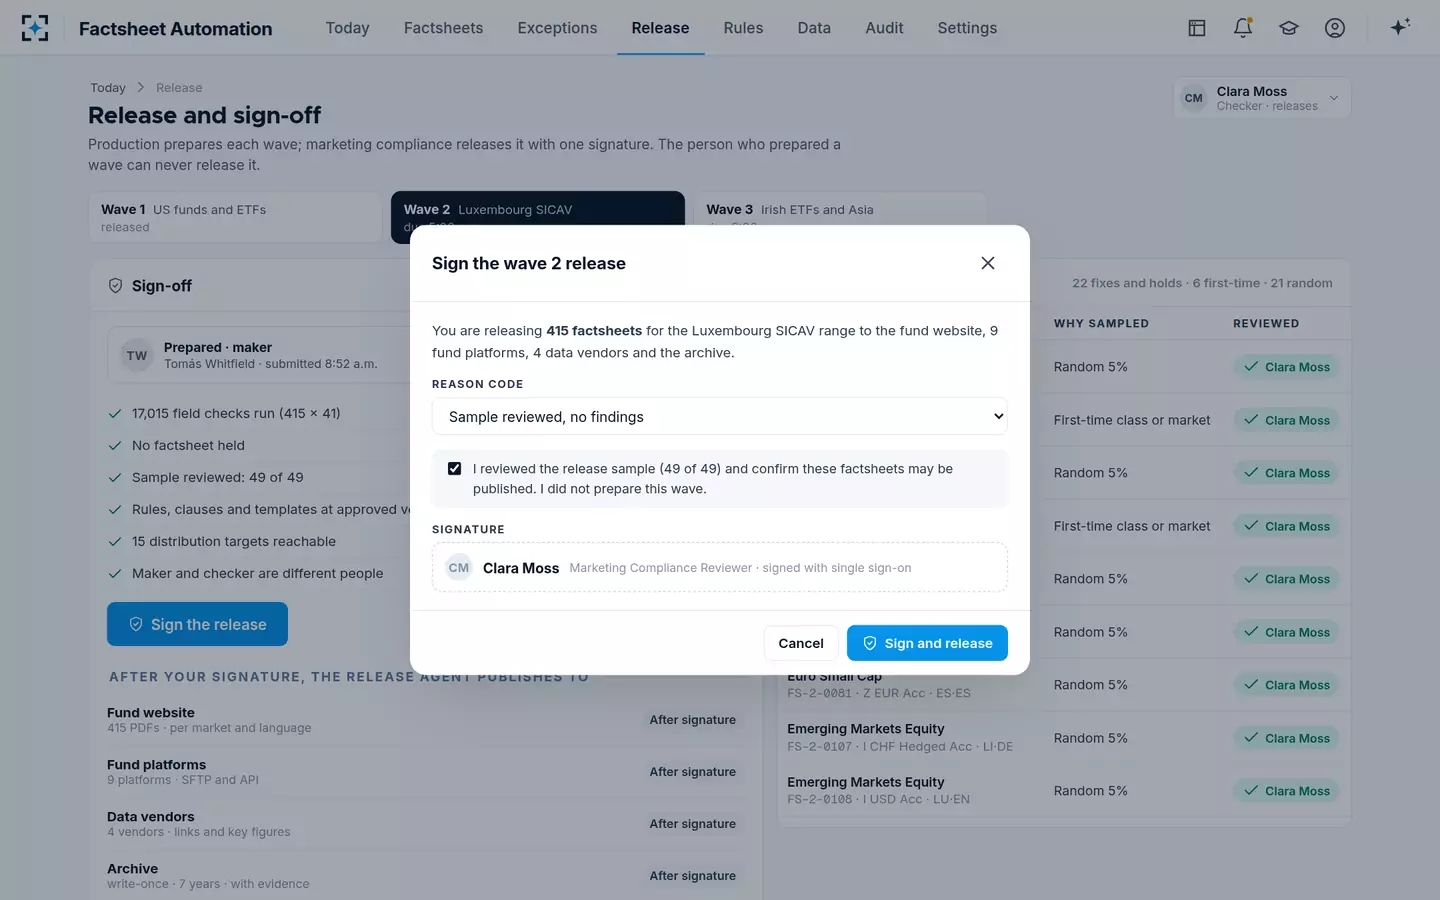Click the REVIEWED column header
The height and width of the screenshot is (900, 1440).
[x=1266, y=324]
